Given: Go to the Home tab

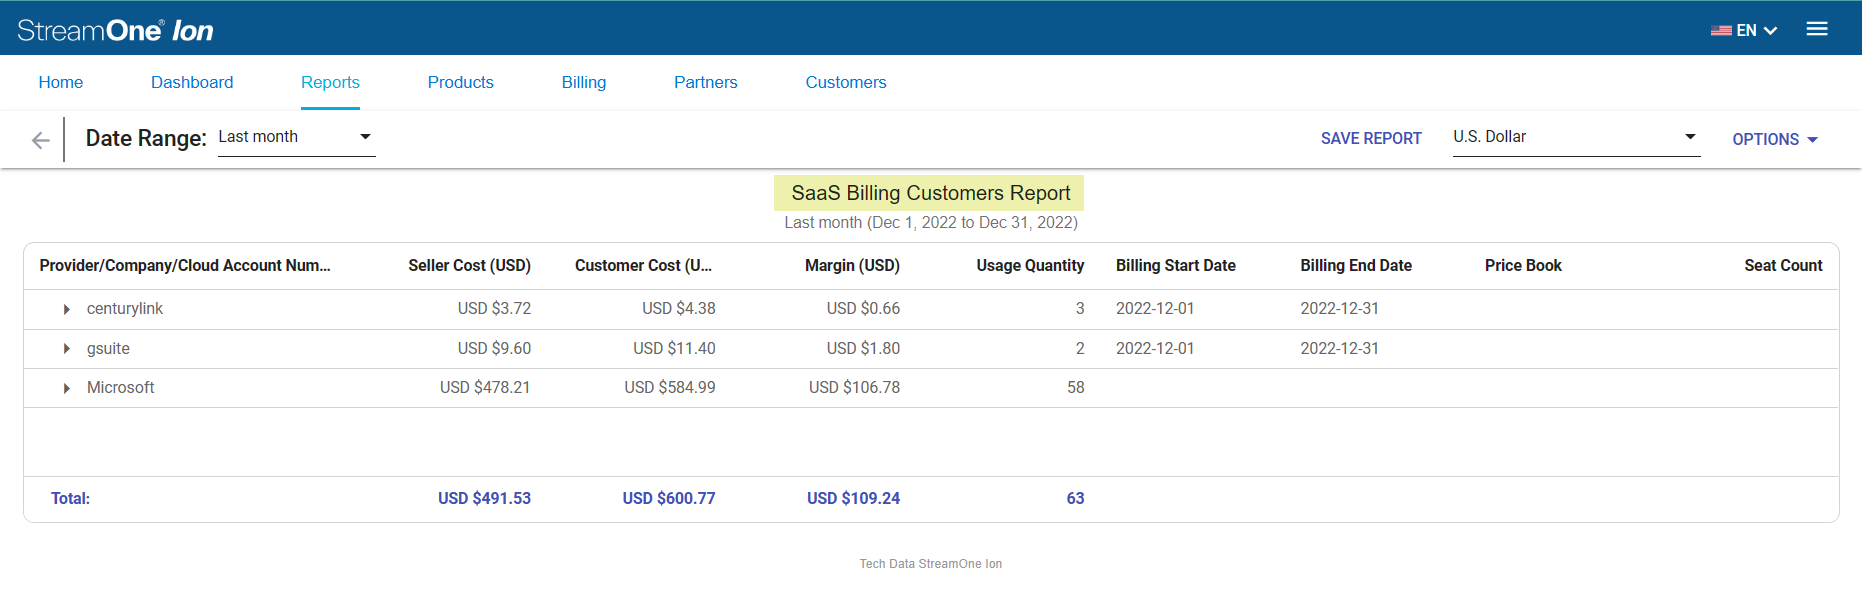Looking at the screenshot, I should (61, 82).
